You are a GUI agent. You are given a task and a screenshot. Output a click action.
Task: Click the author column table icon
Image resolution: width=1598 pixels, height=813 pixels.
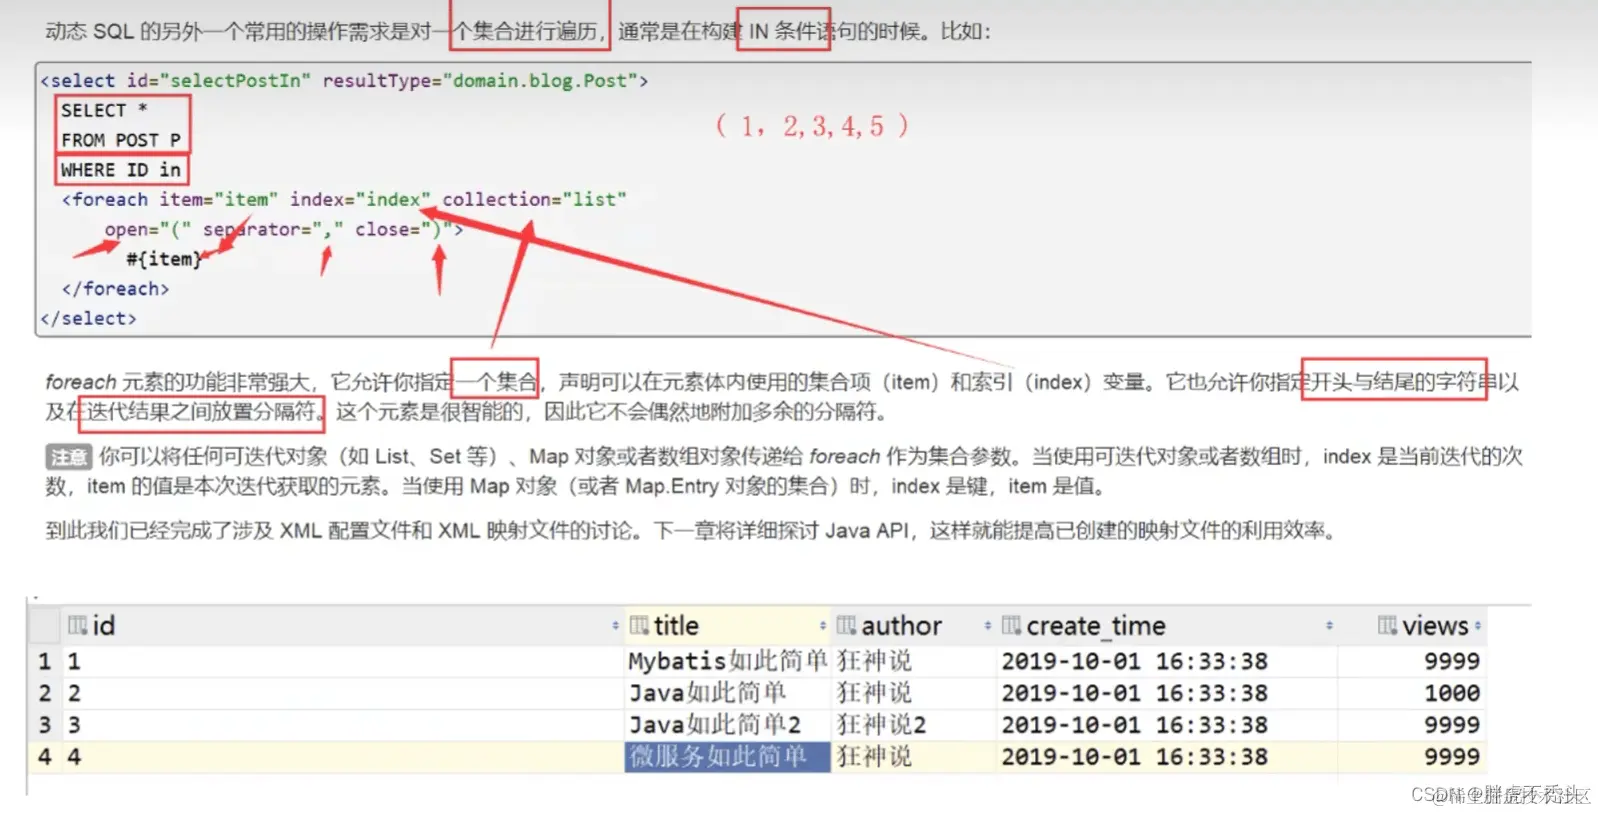[x=846, y=626]
